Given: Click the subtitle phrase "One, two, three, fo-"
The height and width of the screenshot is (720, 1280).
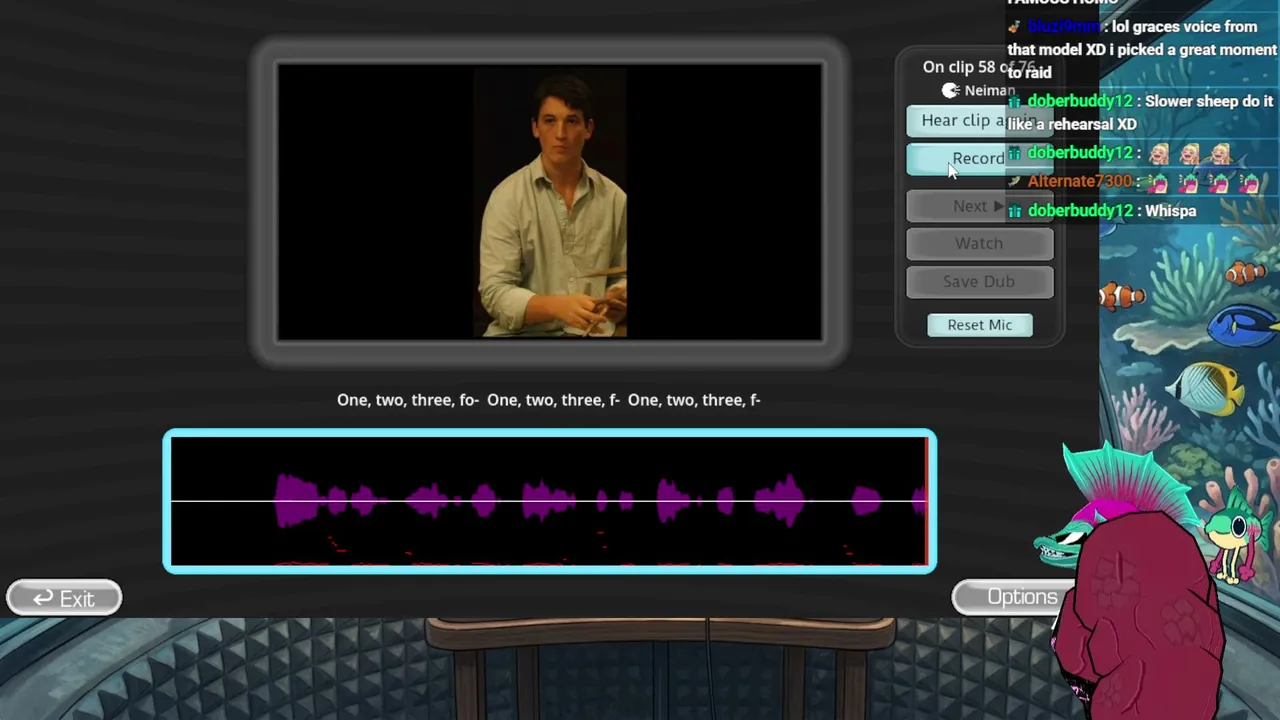Looking at the screenshot, I should click(x=408, y=400).
